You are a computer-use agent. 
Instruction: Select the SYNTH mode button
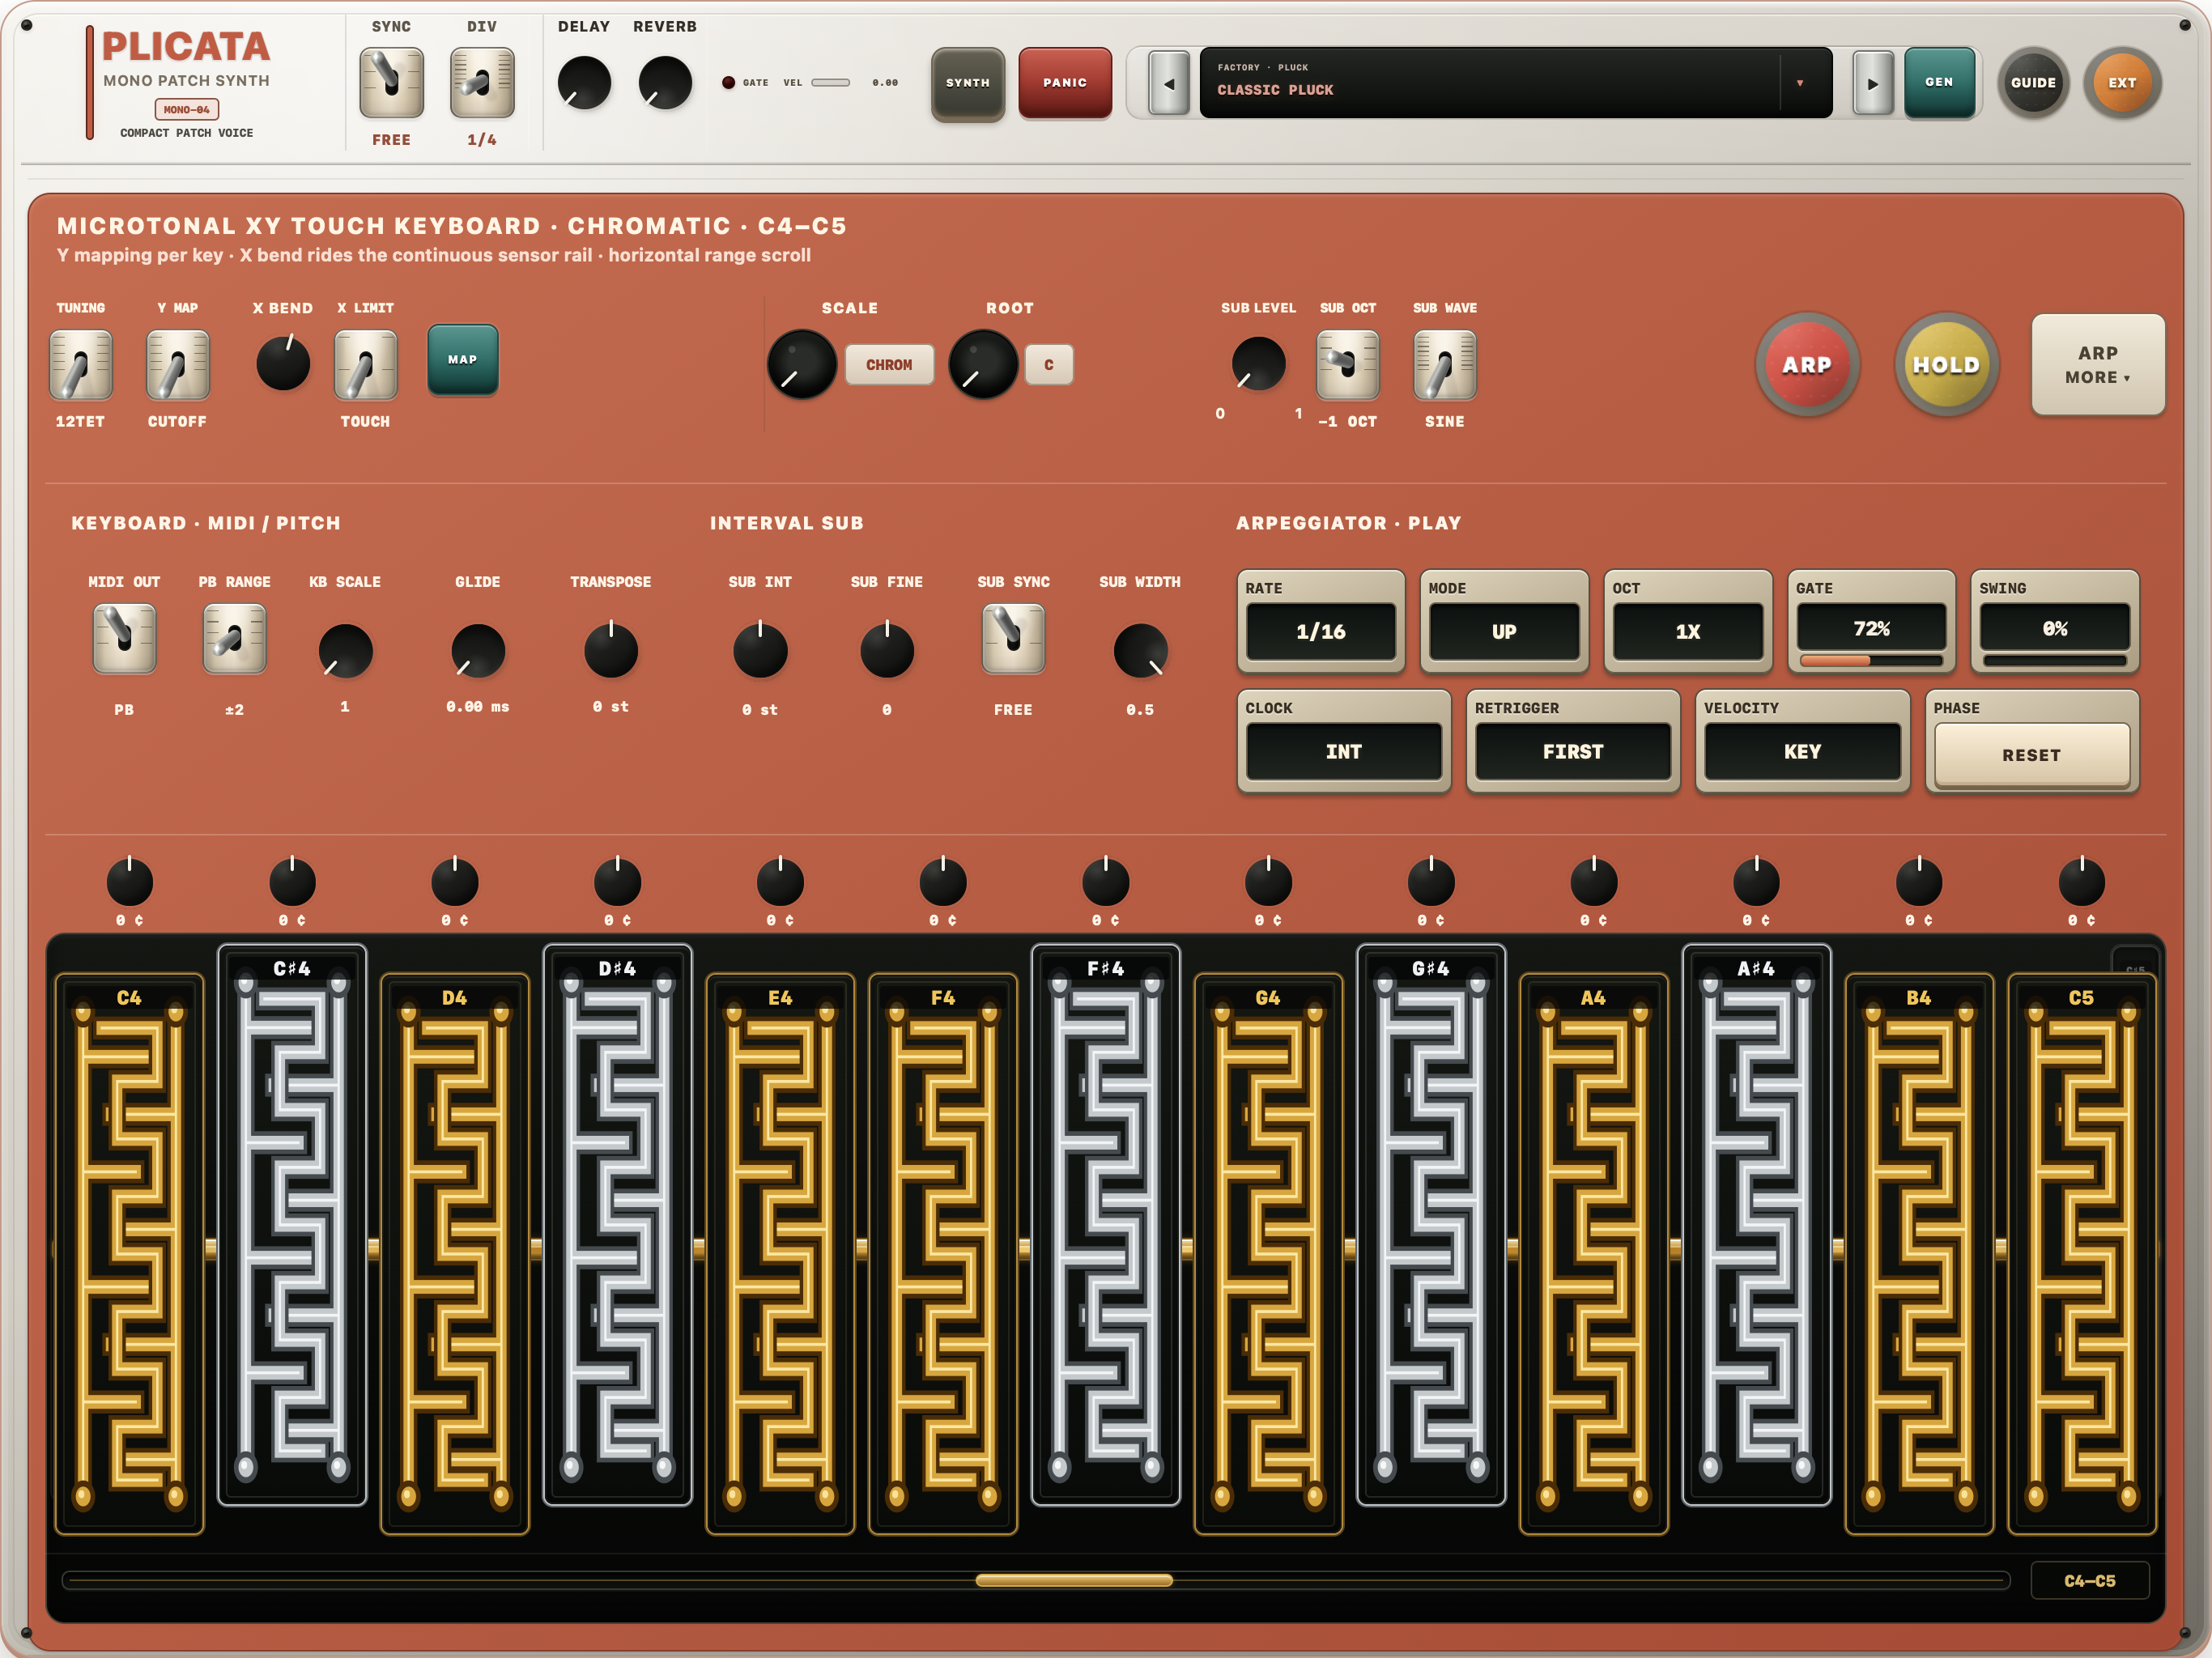967,83
